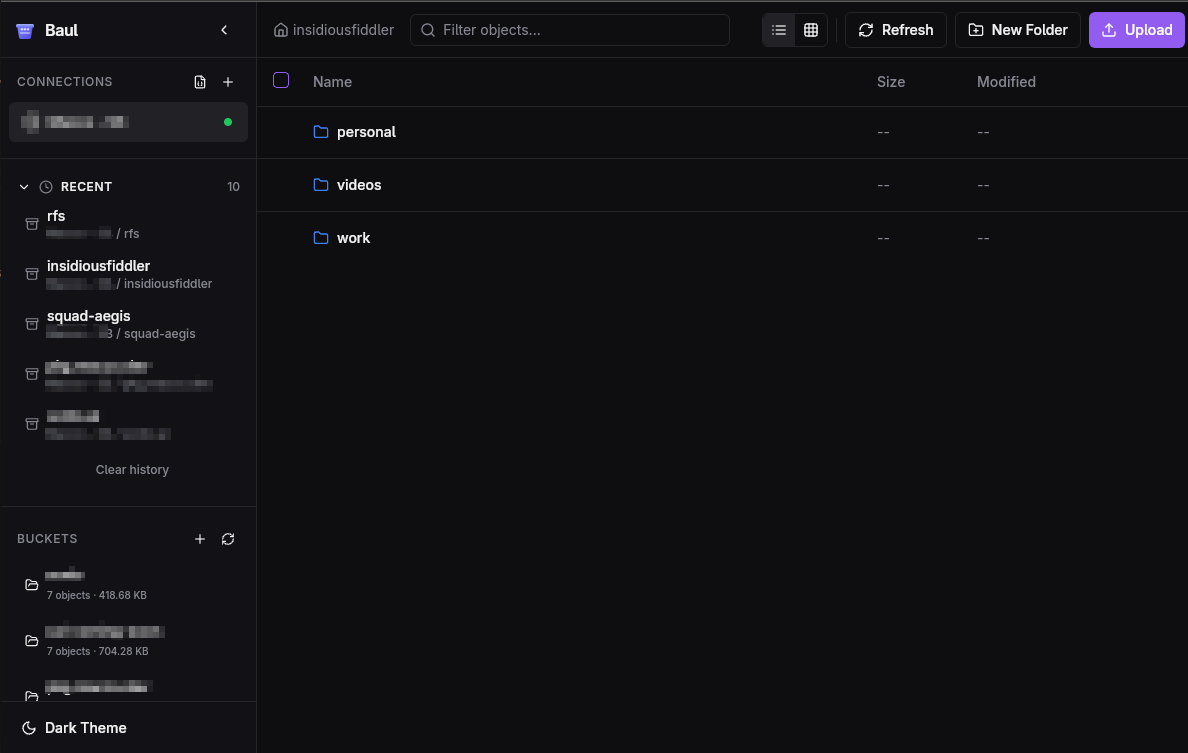Viewport: 1188px width, 753px height.
Task: Click the Filter objects search field
Action: 569,30
